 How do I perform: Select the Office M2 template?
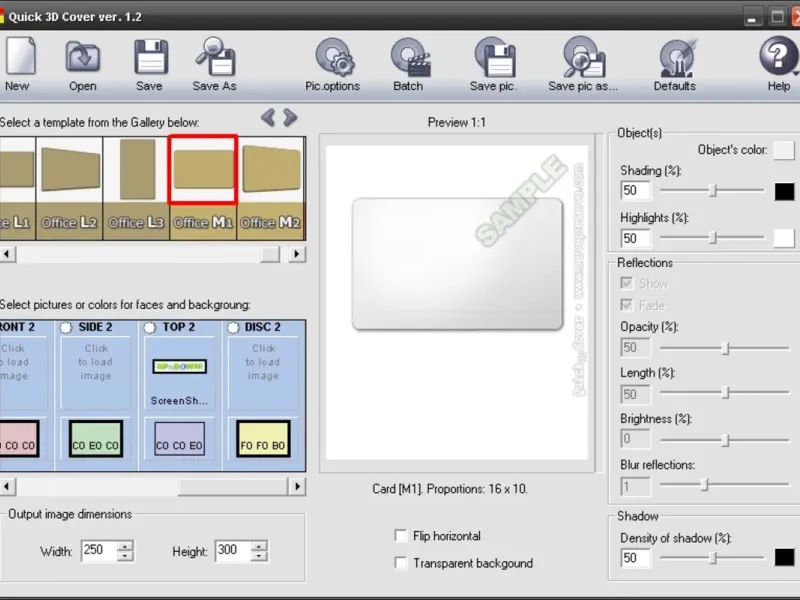(x=271, y=188)
